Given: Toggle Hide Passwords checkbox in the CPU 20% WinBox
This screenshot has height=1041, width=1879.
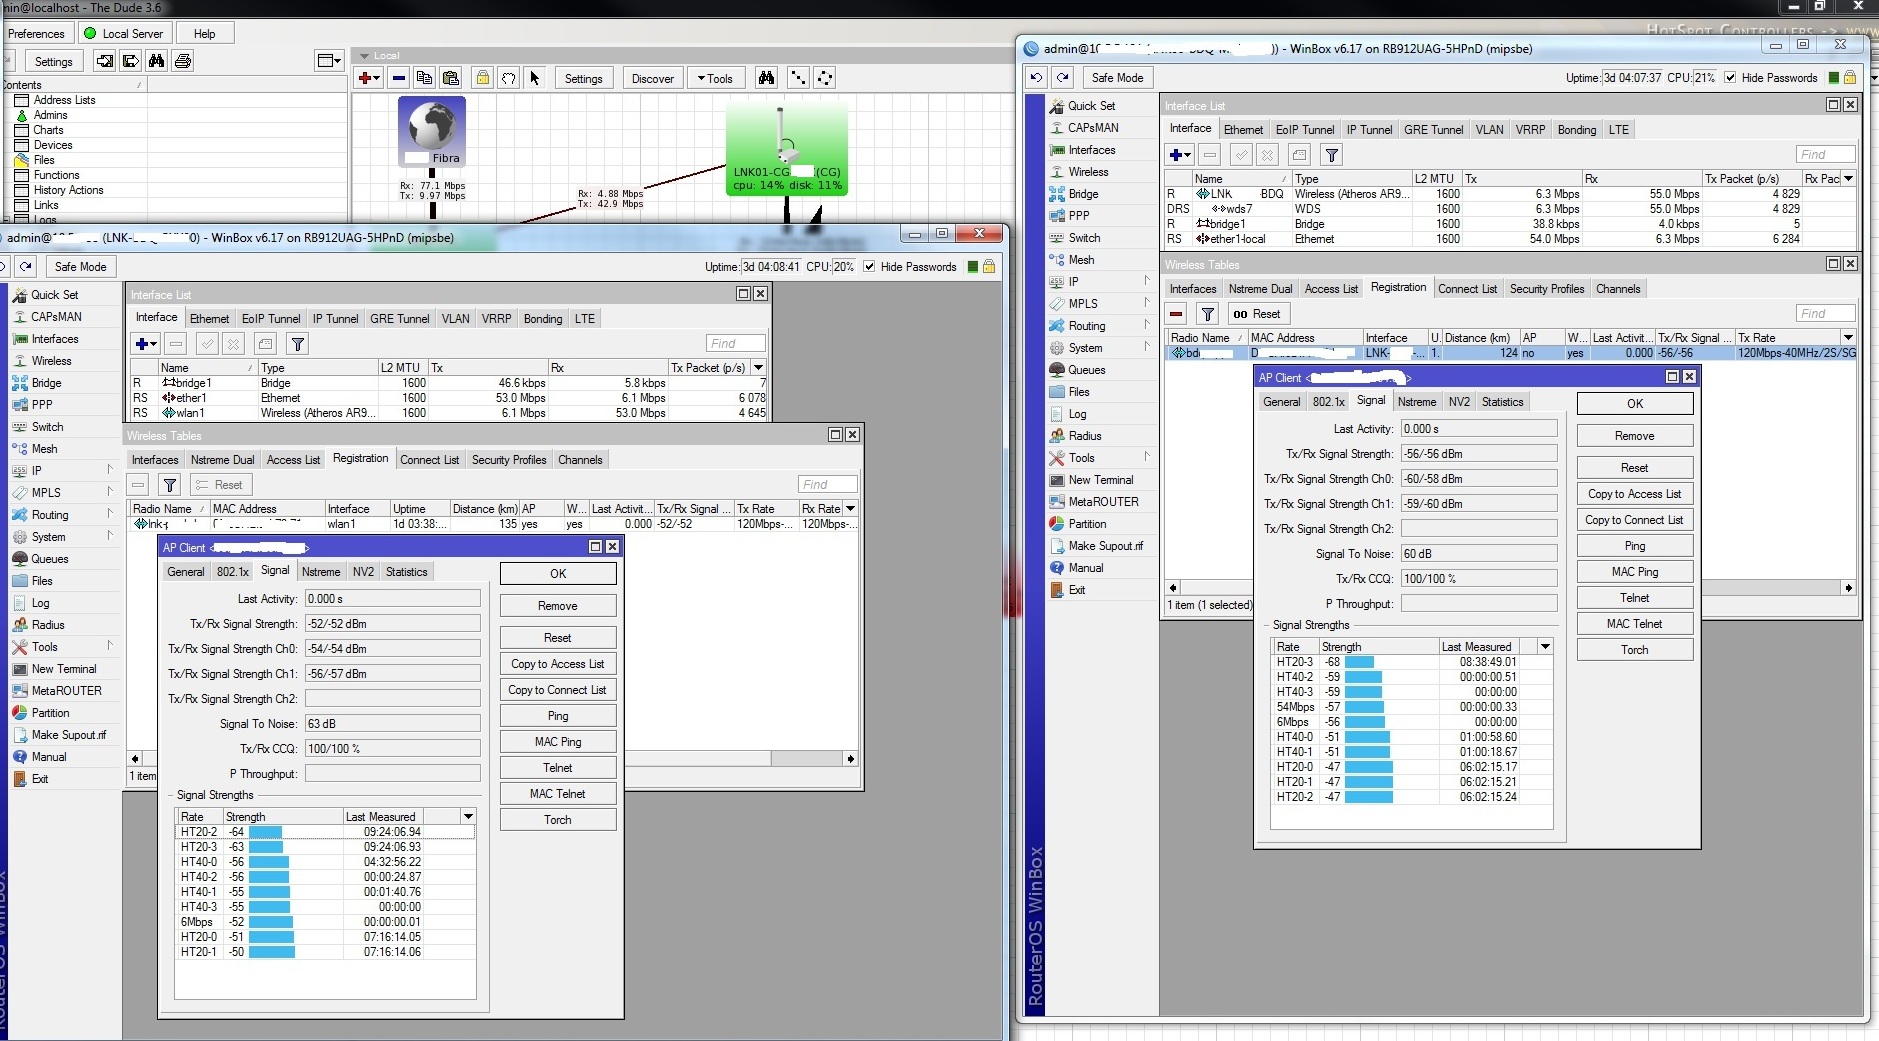Looking at the screenshot, I should coord(869,267).
